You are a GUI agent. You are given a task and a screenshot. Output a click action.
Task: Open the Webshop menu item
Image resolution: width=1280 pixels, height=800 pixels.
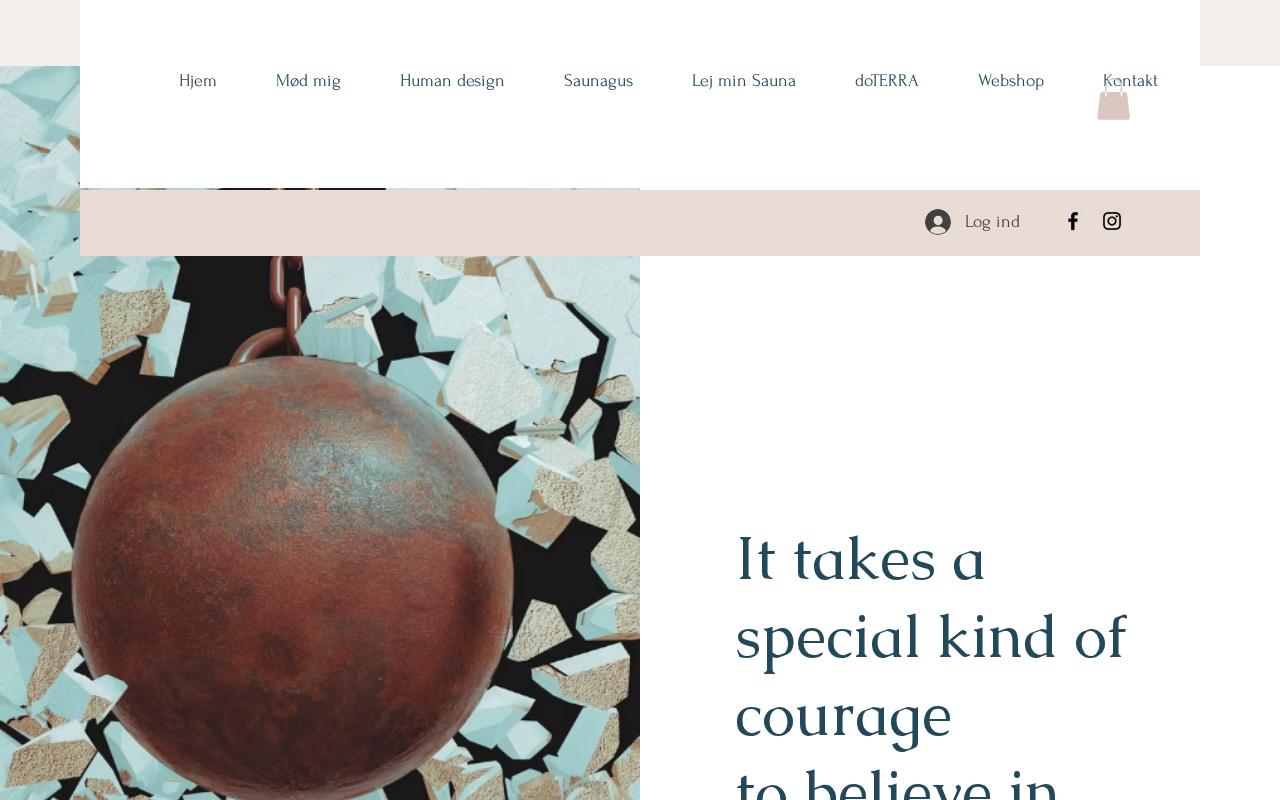click(1011, 81)
